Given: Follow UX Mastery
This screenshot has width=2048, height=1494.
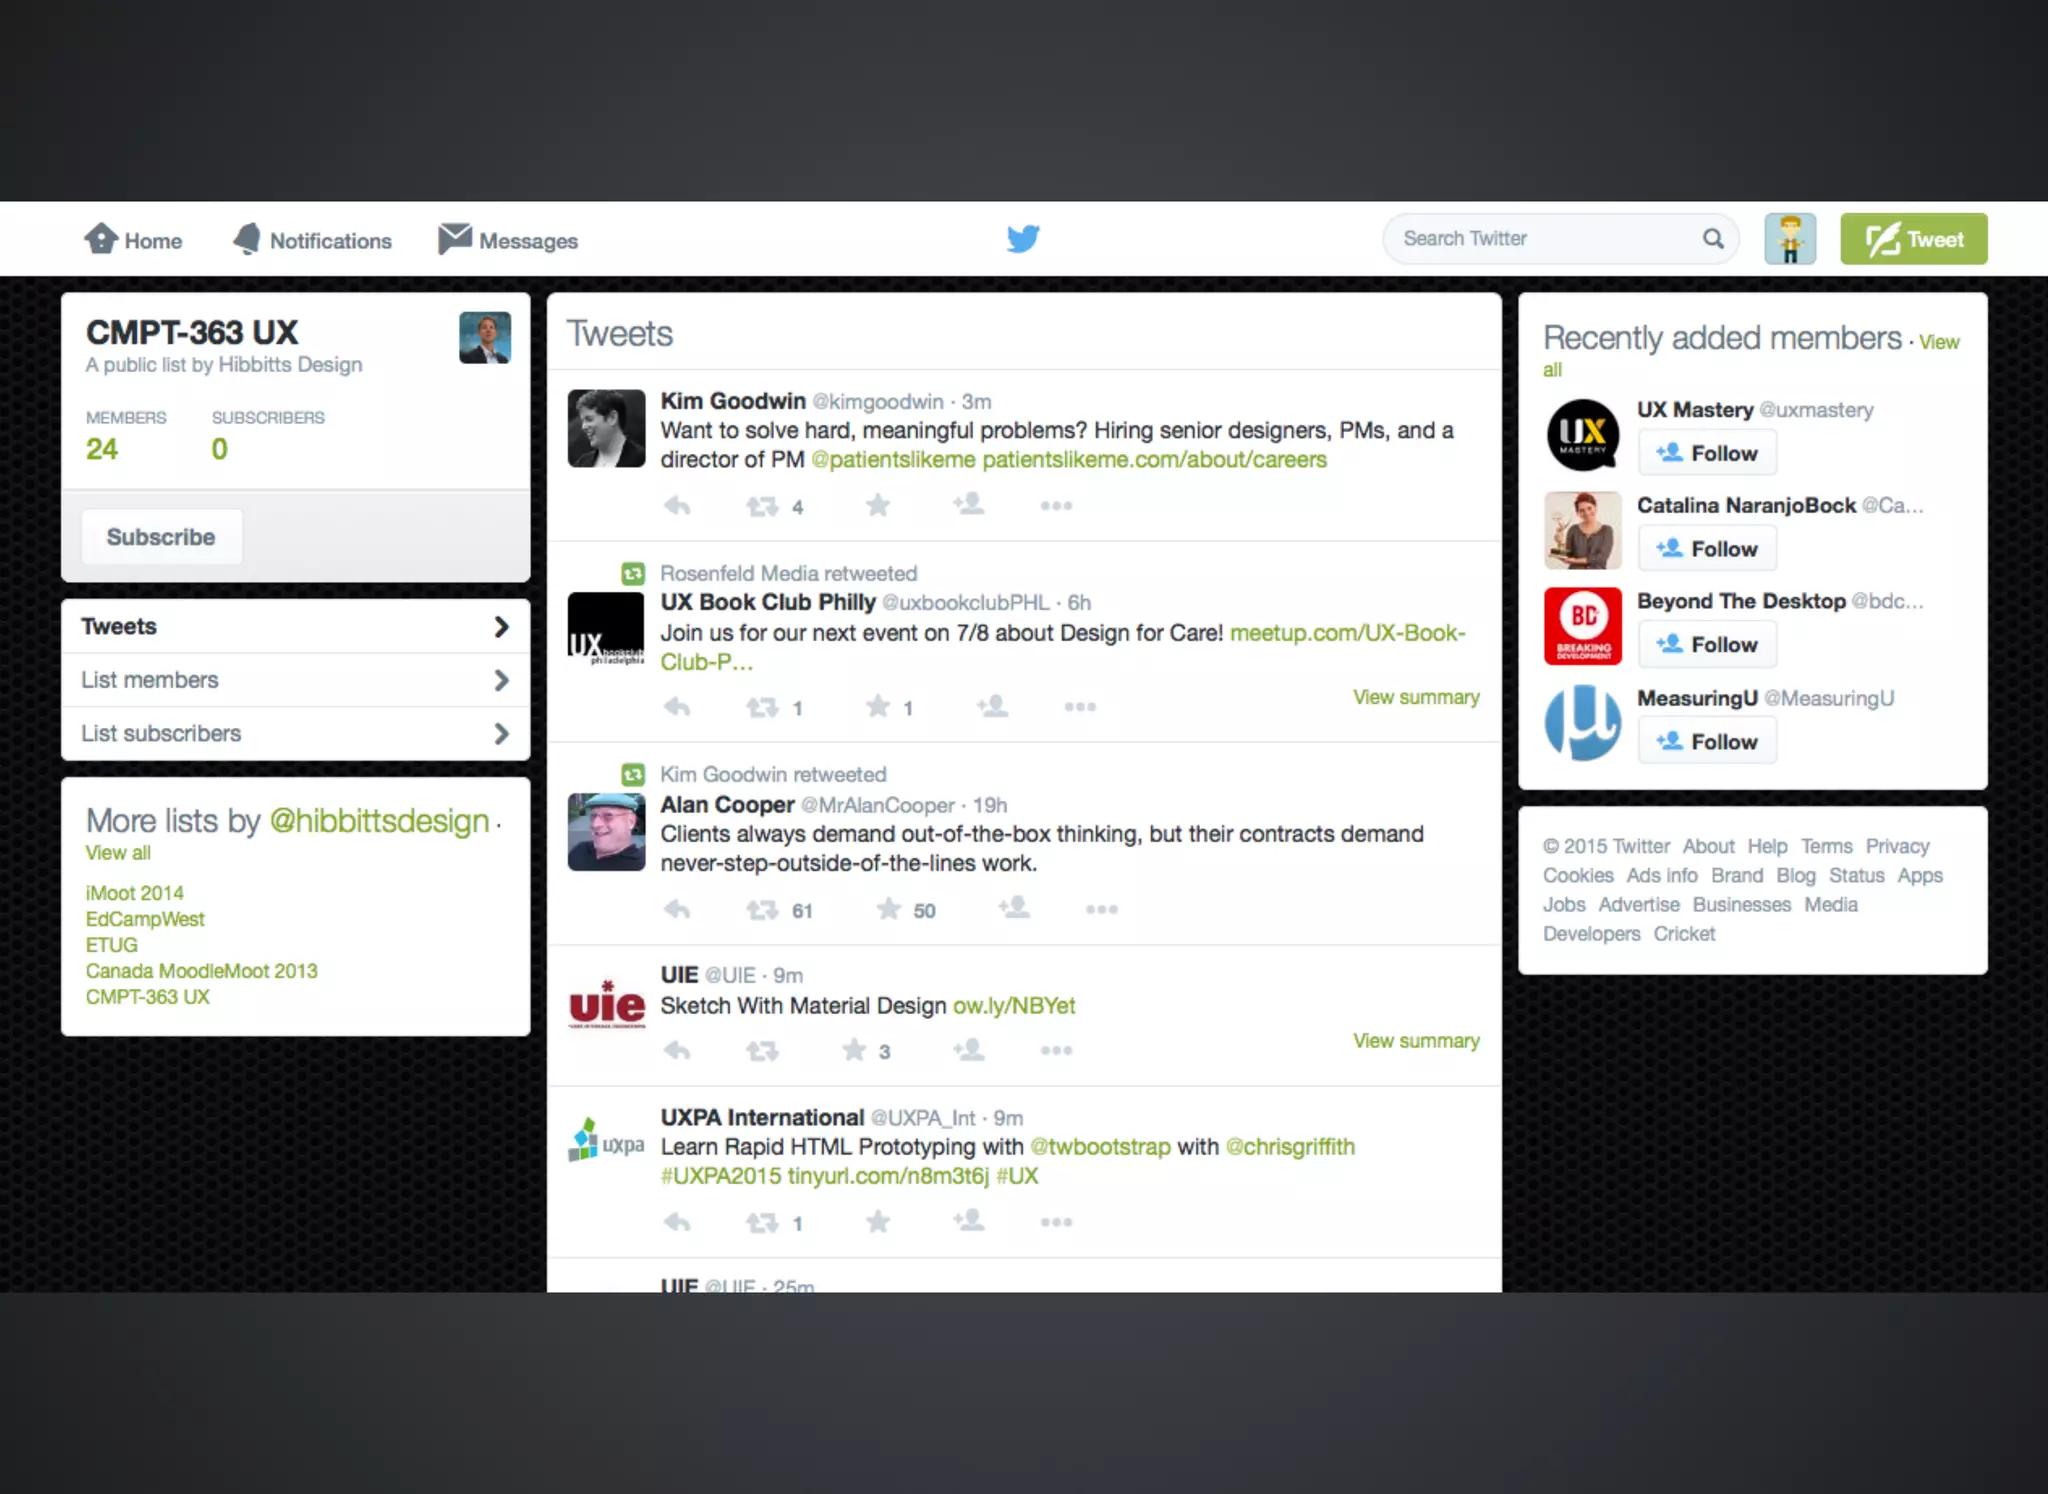Looking at the screenshot, I should click(x=1707, y=453).
